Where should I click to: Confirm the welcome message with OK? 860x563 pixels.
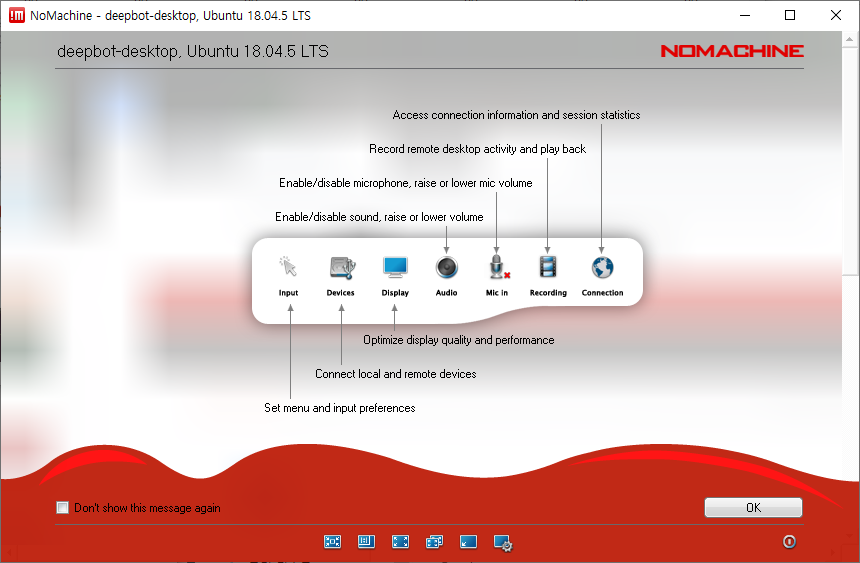pos(753,508)
